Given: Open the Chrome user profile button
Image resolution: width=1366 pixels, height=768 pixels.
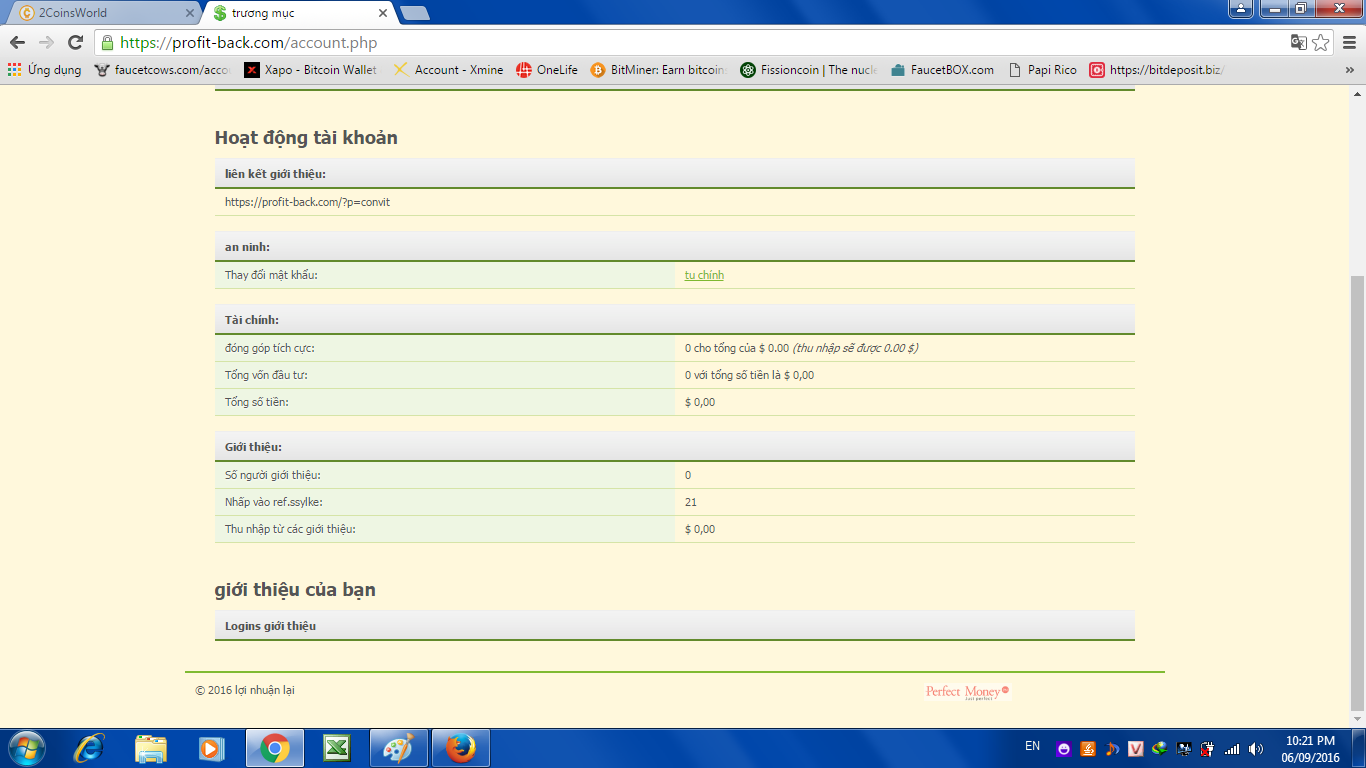Looking at the screenshot, I should coord(1240,9).
